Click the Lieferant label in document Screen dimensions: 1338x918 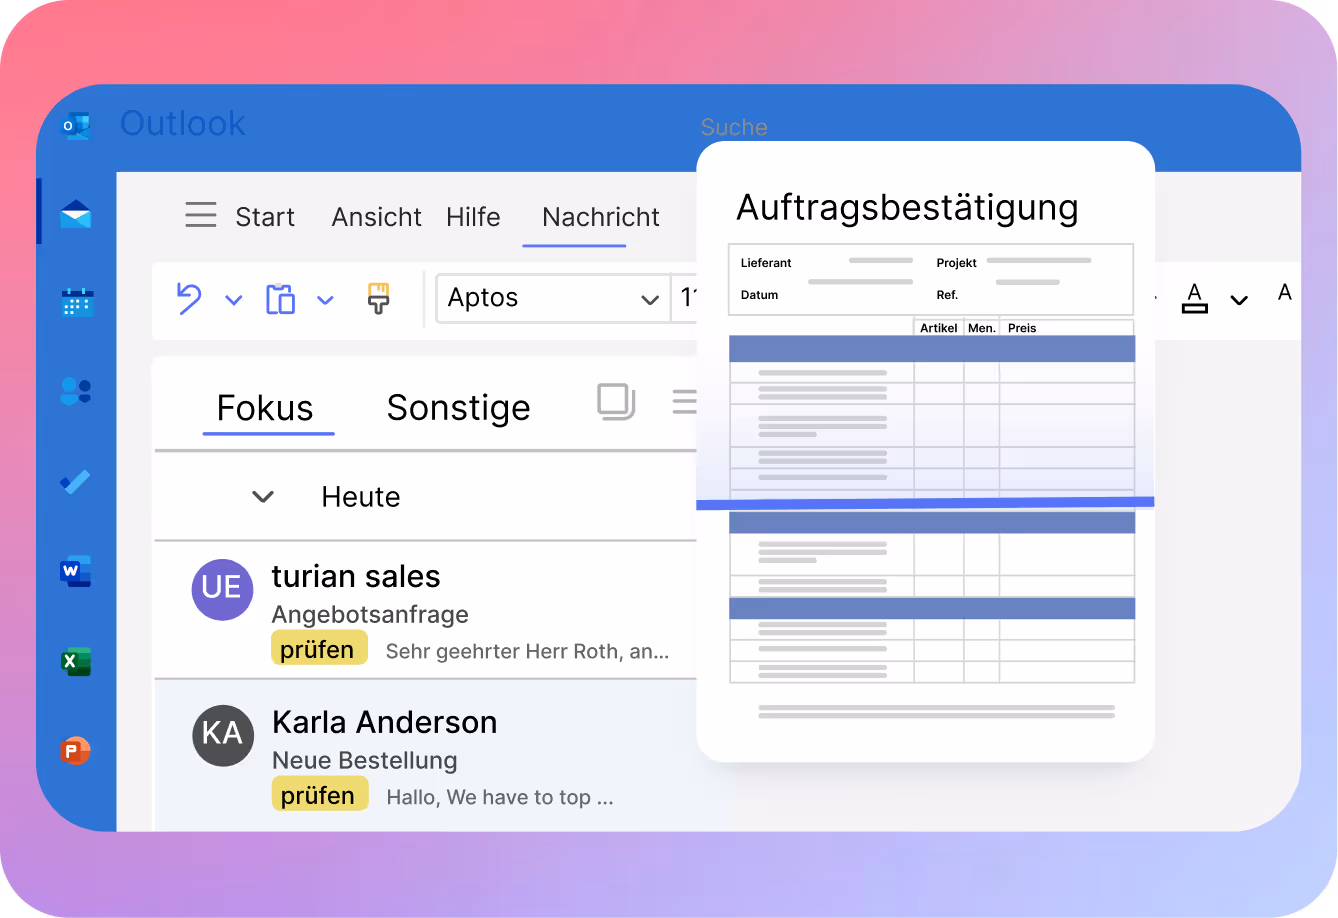766,263
